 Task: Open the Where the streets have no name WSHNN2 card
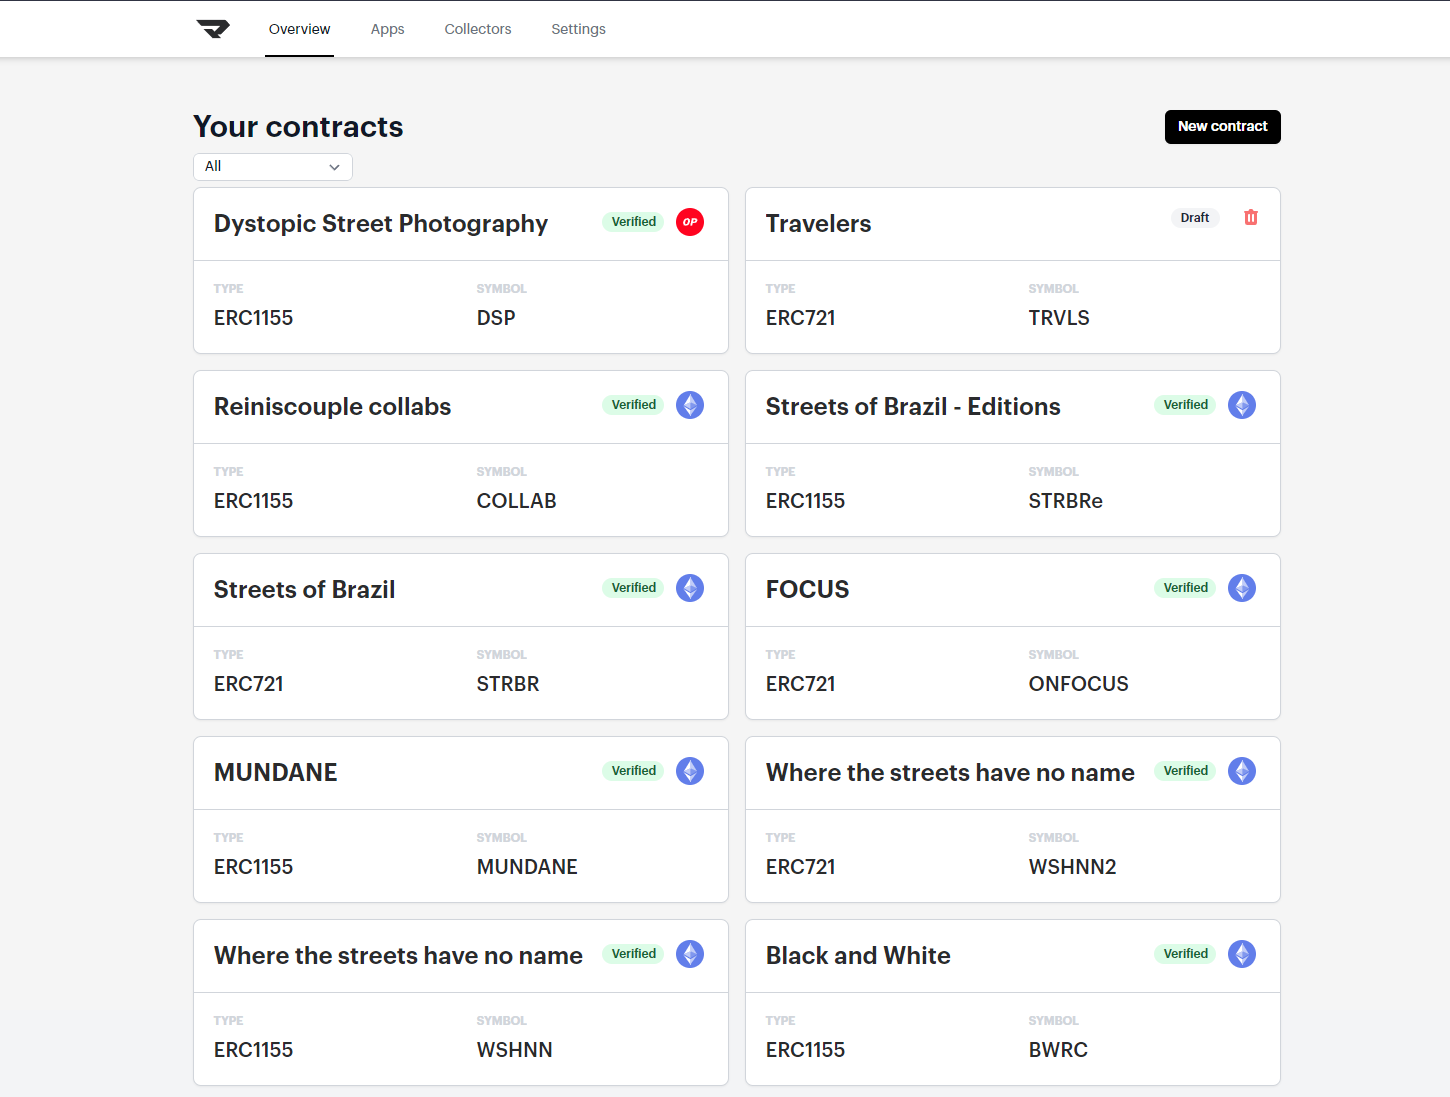tap(1013, 820)
